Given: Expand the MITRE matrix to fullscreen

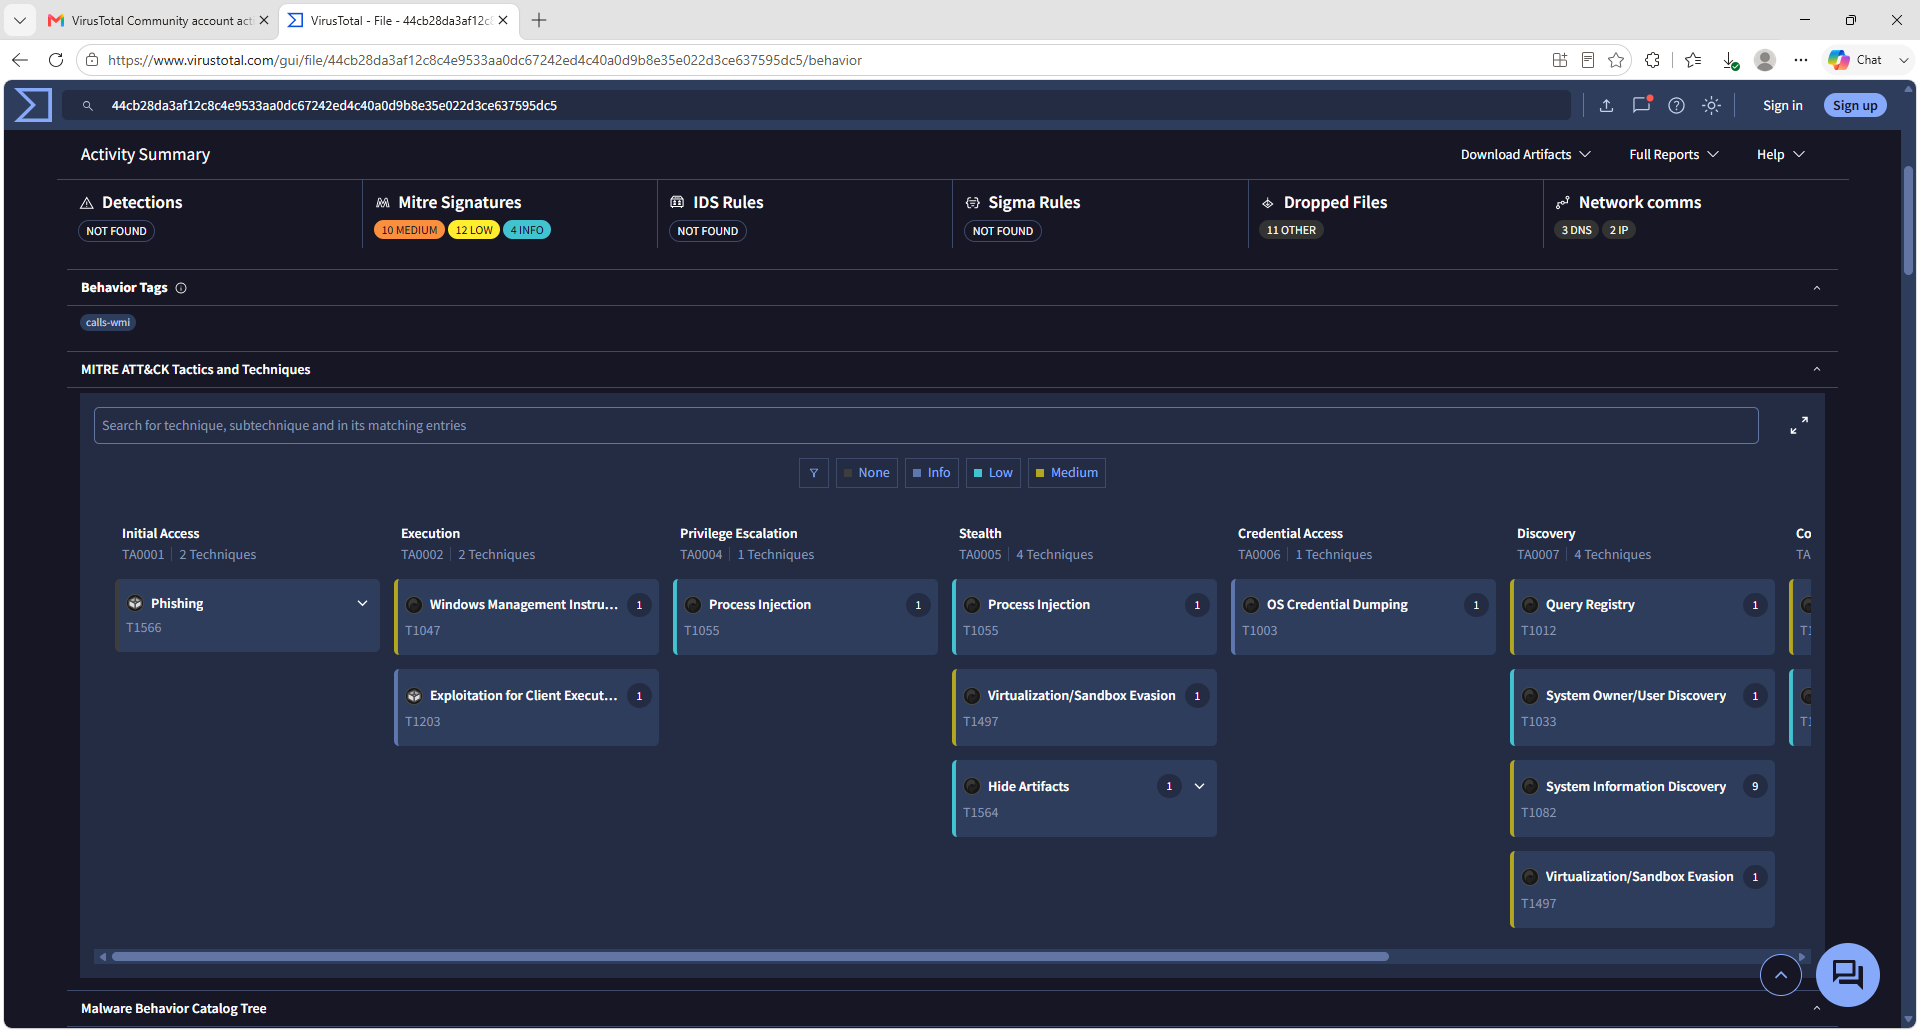Looking at the screenshot, I should pos(1798,426).
